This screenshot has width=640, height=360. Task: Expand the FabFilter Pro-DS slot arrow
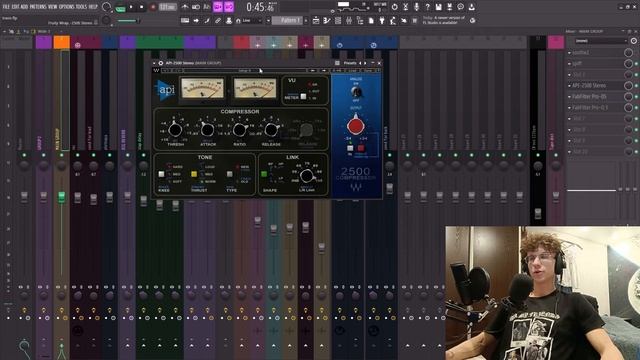click(x=569, y=97)
